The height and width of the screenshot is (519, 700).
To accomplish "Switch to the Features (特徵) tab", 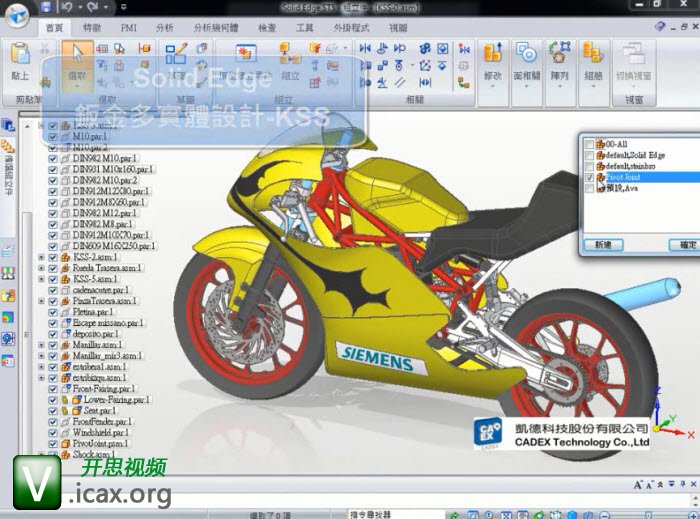I will coord(92,28).
